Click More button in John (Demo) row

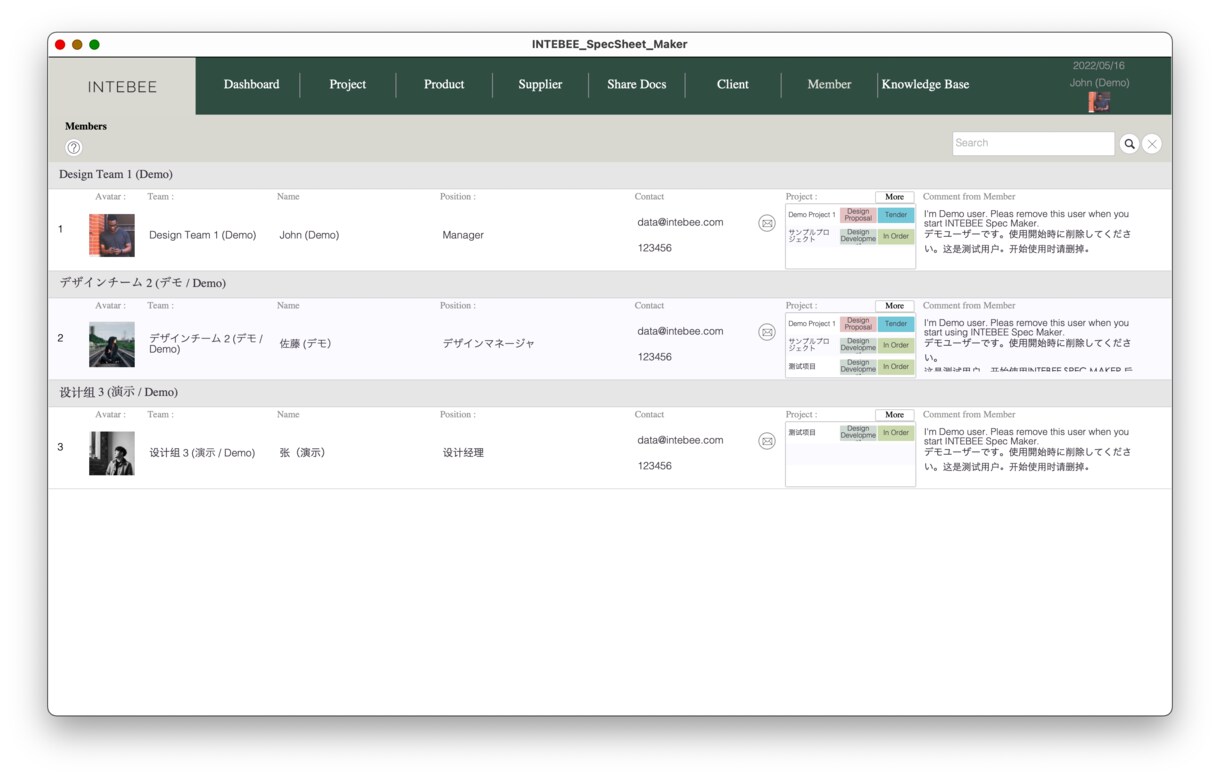pos(895,197)
